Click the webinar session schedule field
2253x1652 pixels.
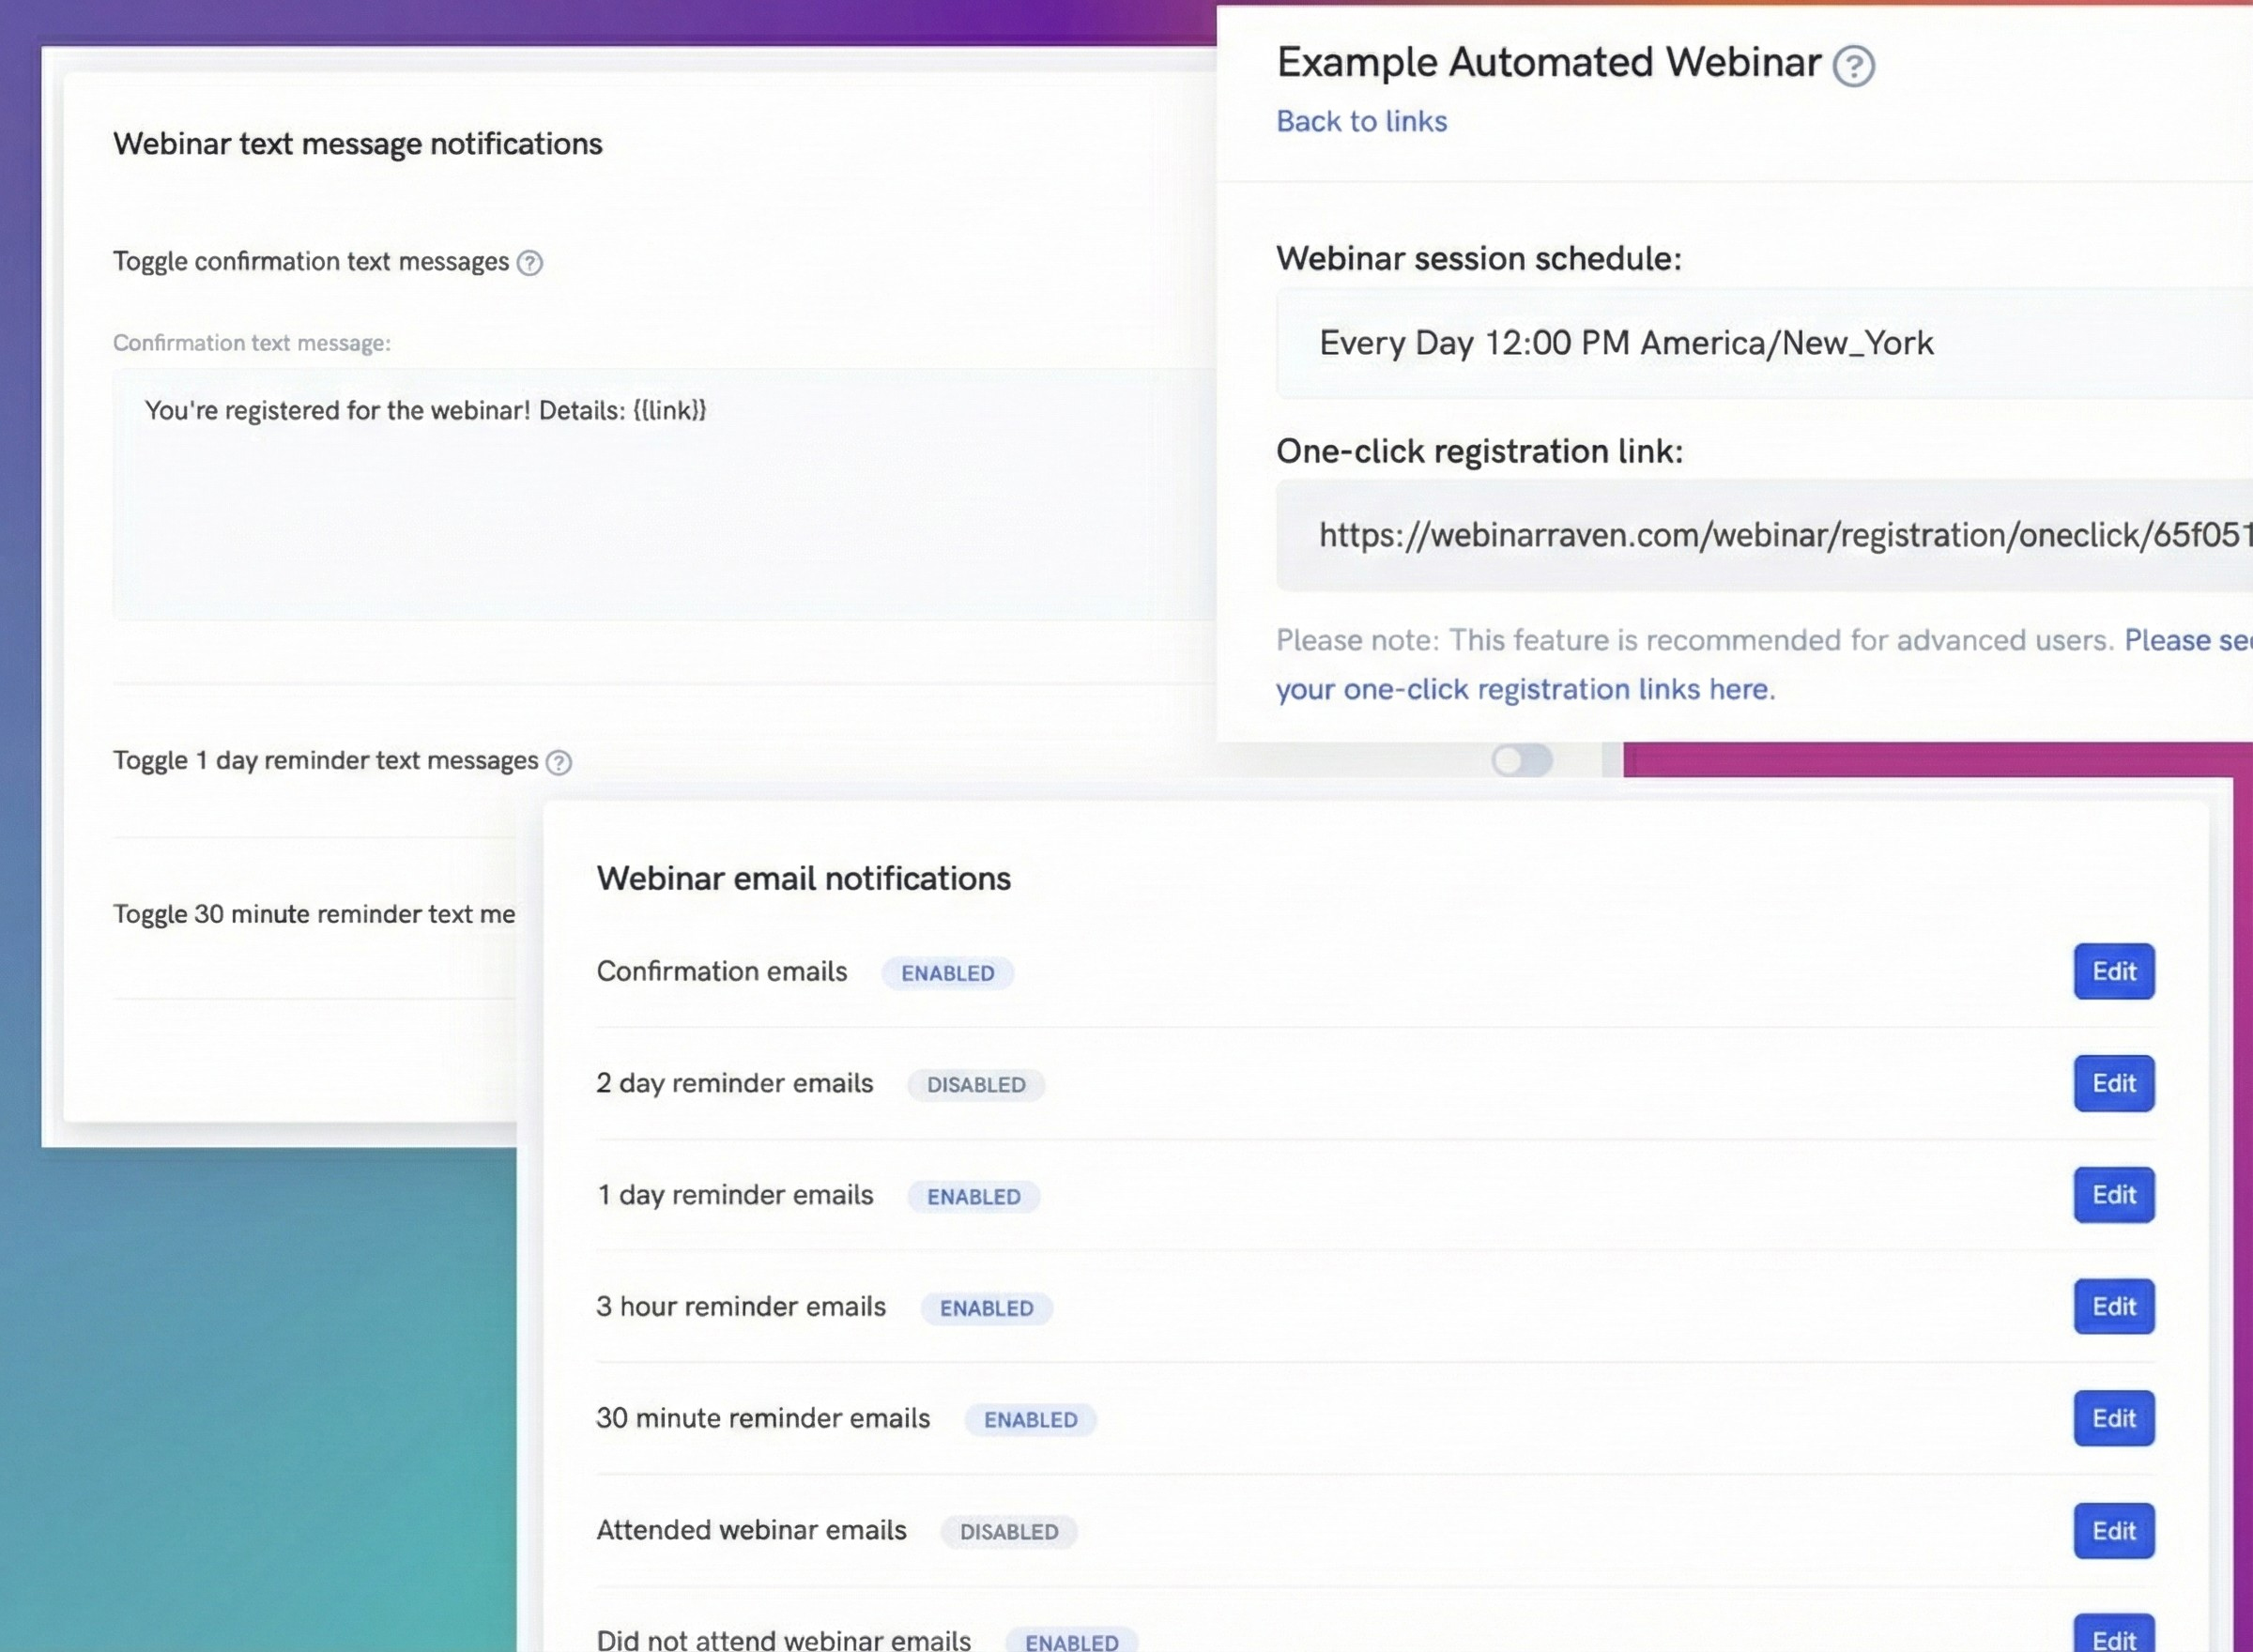pyautogui.click(x=1760, y=343)
